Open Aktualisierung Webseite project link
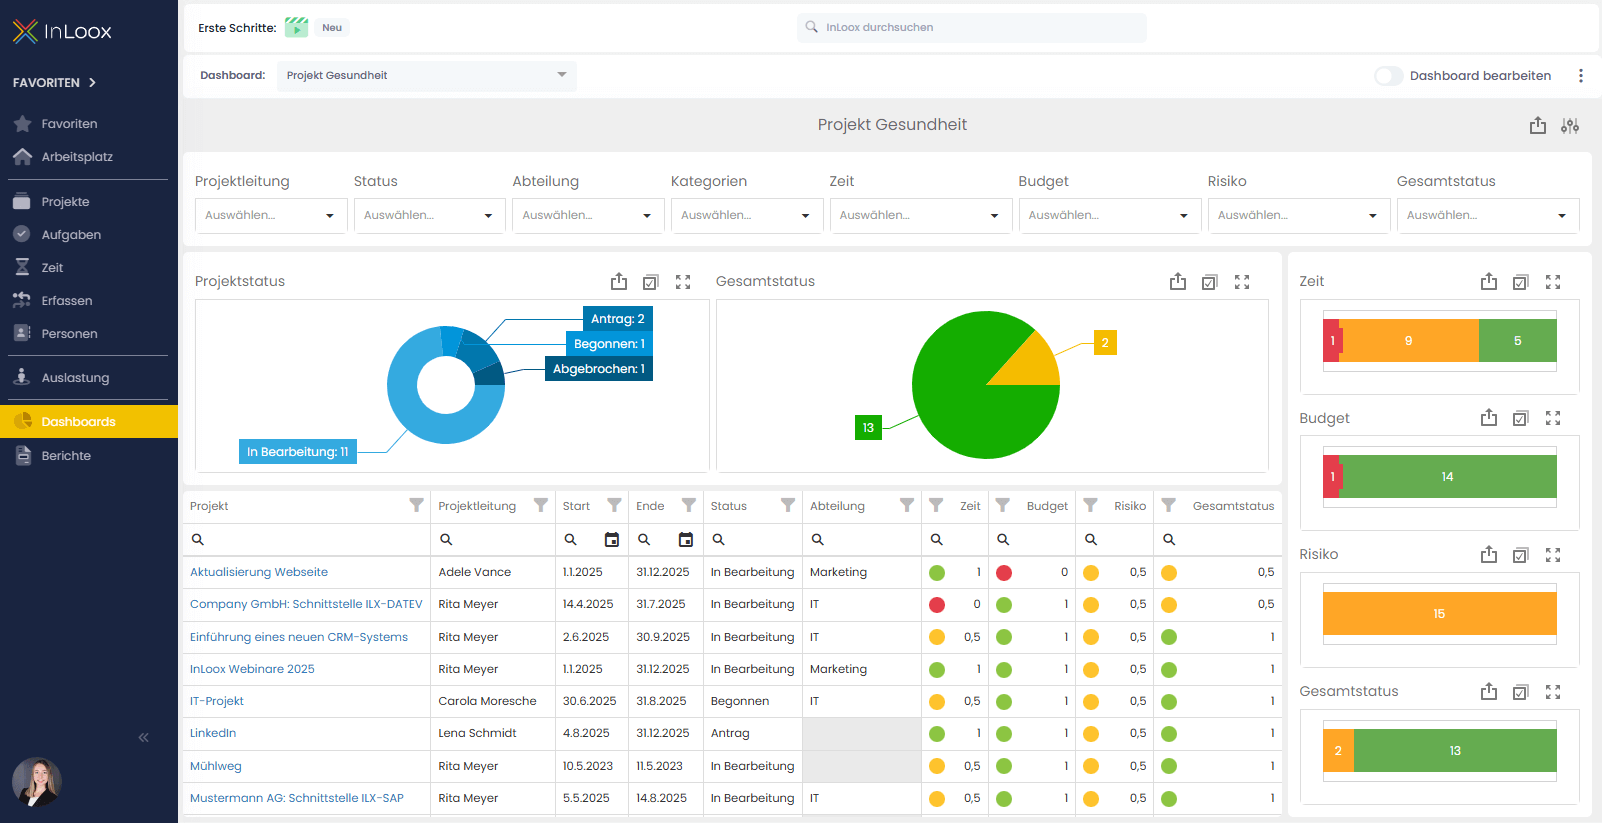The height and width of the screenshot is (823, 1602). click(259, 572)
